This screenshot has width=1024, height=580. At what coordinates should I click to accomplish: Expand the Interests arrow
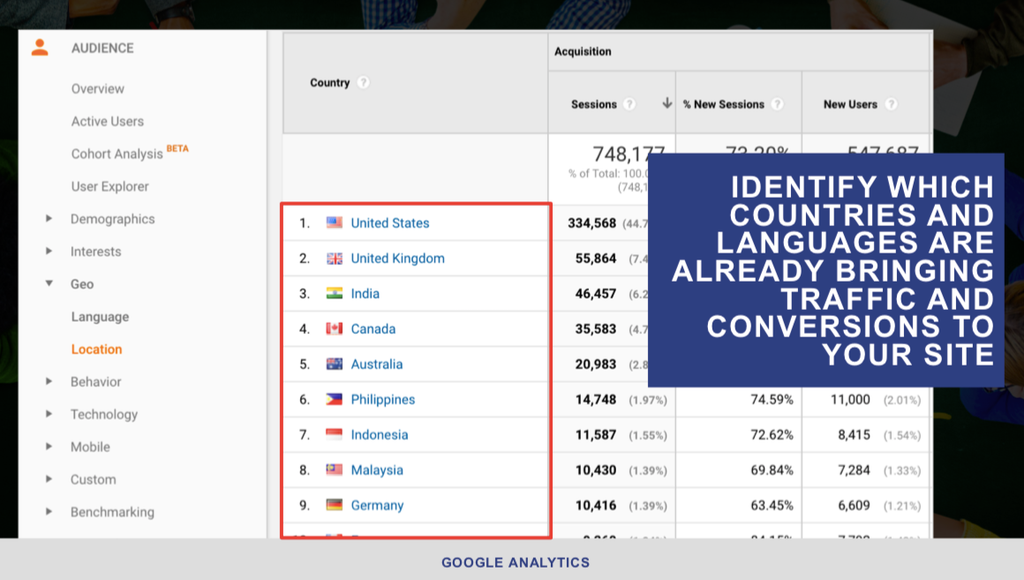pyautogui.click(x=49, y=251)
